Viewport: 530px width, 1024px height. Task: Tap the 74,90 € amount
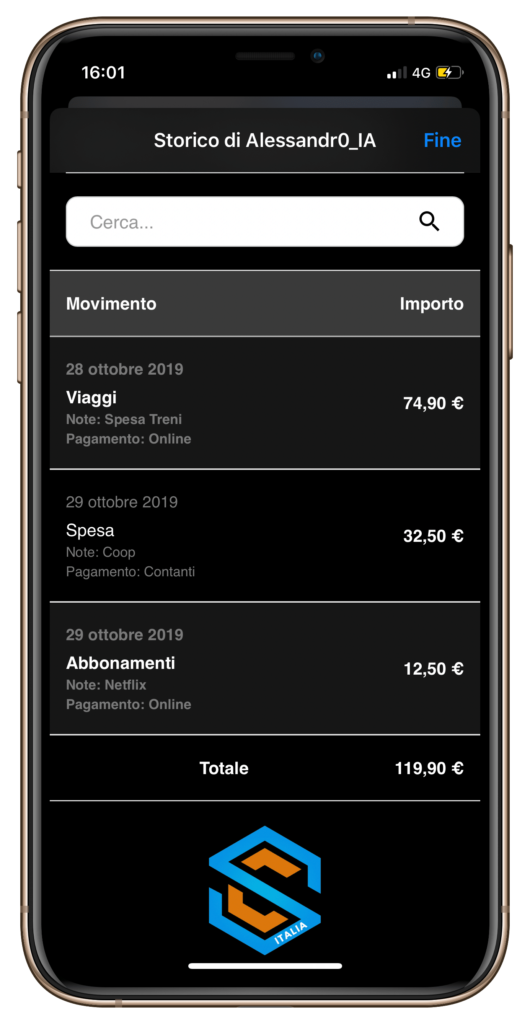tap(433, 403)
